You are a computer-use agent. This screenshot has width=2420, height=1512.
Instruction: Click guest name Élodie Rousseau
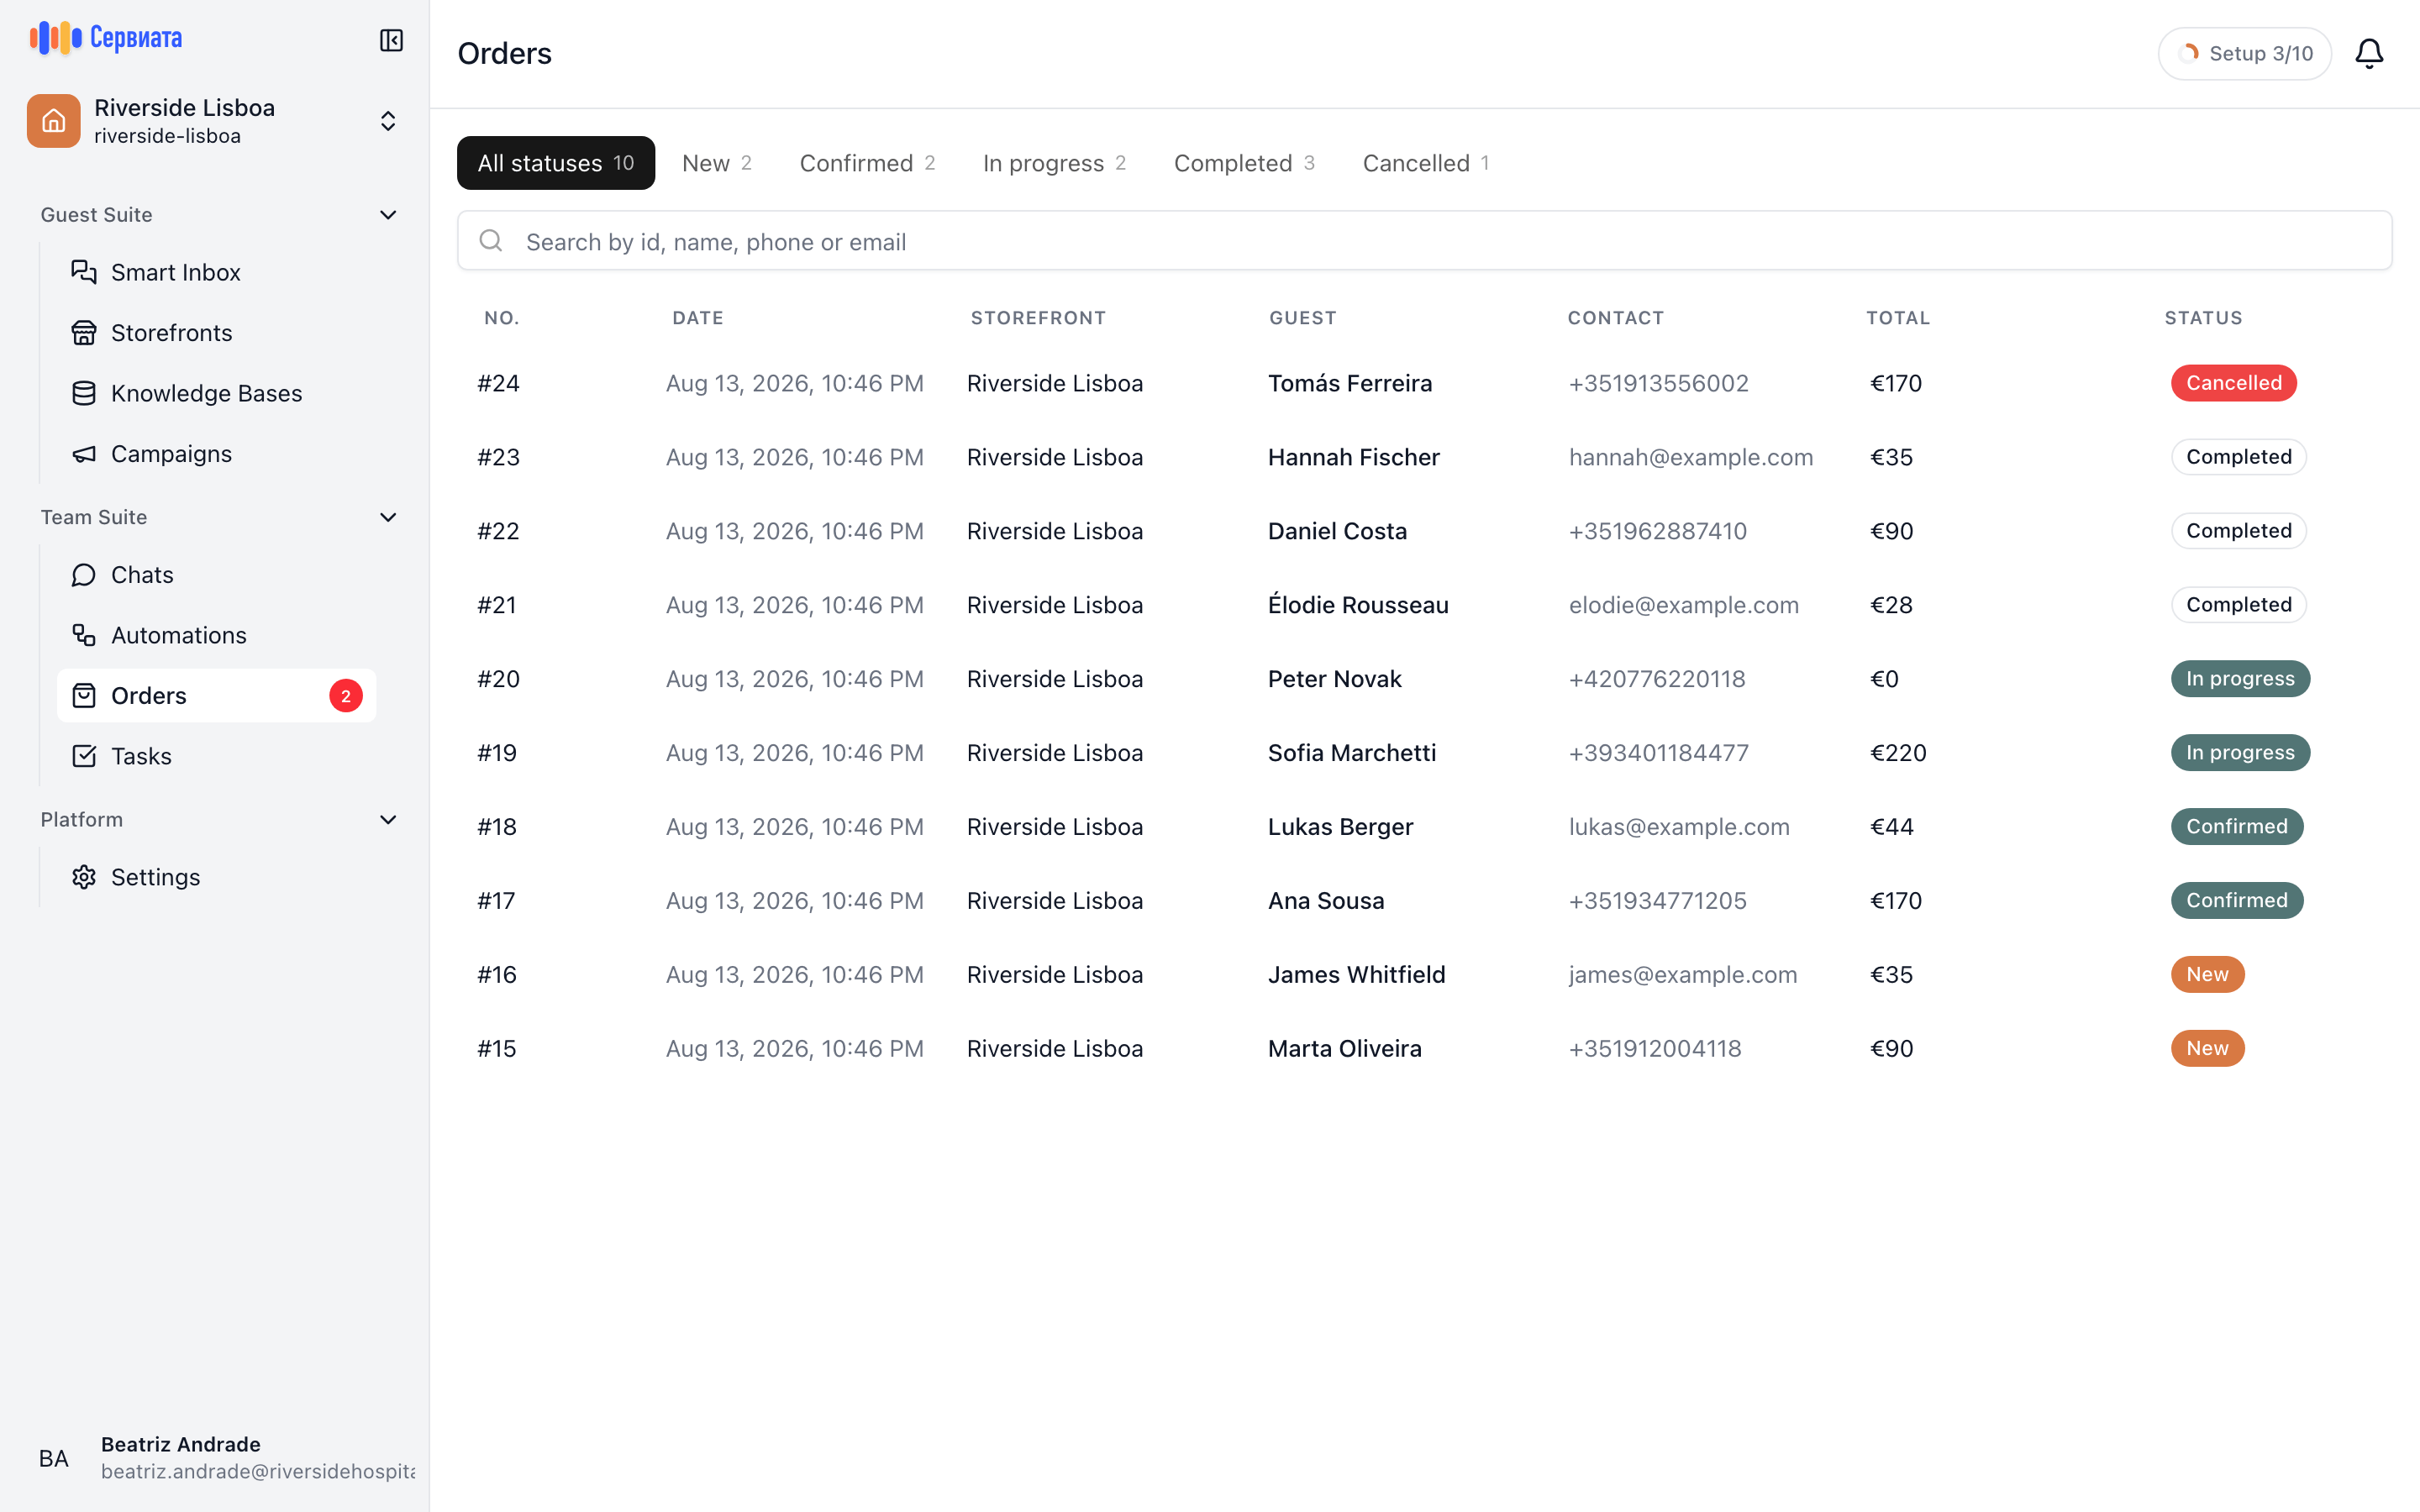point(1358,605)
